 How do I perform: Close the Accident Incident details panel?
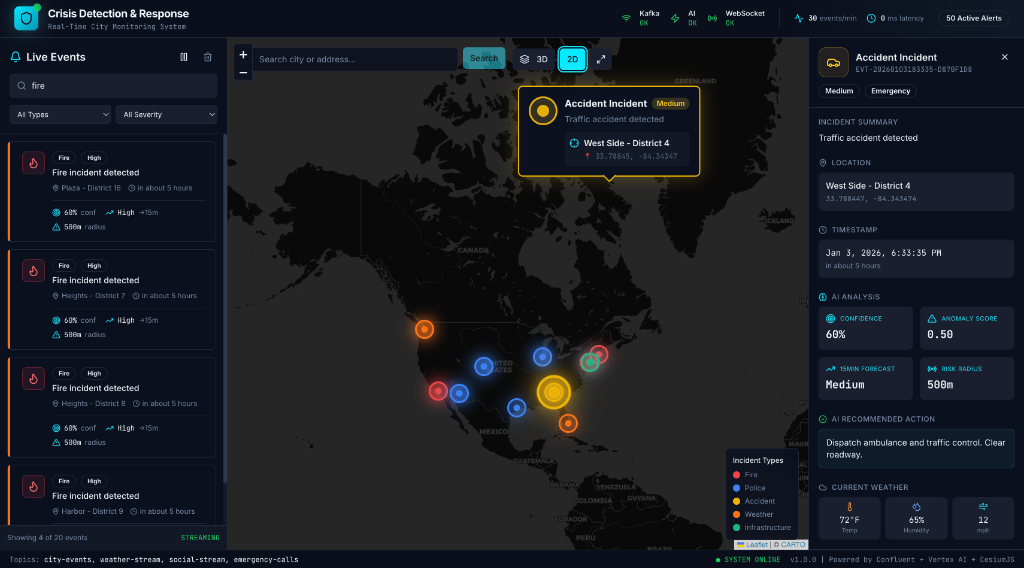click(1004, 58)
